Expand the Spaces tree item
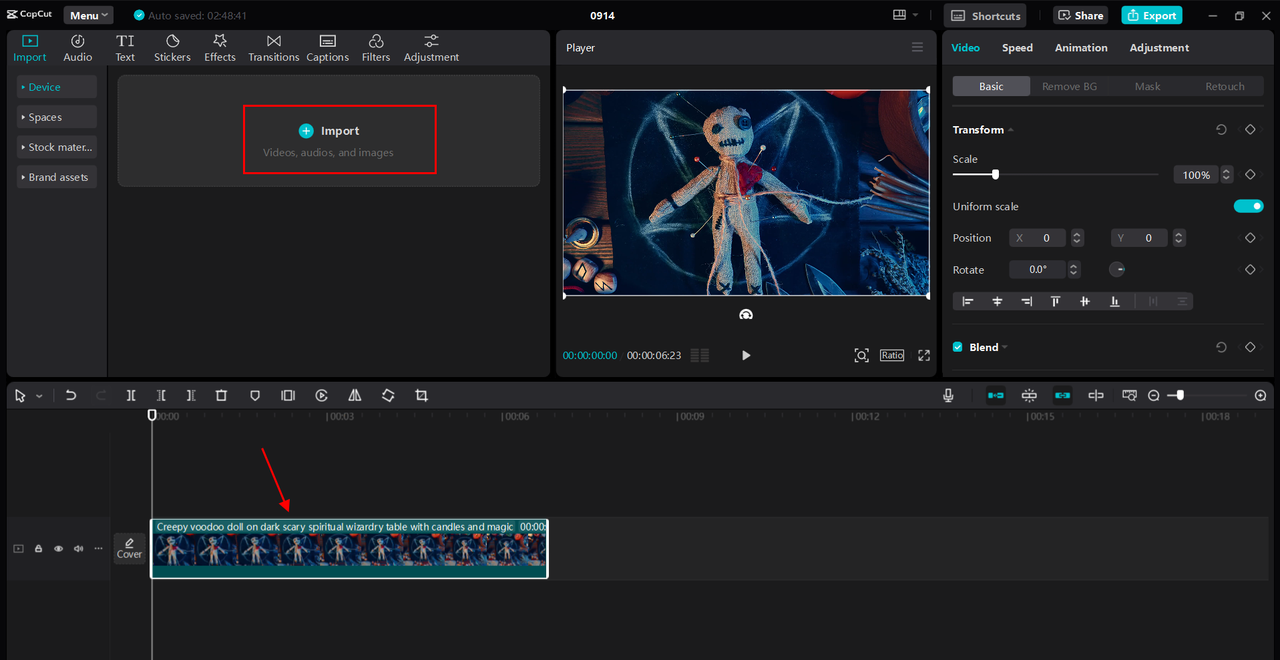The width and height of the screenshot is (1280, 660). 57,117
